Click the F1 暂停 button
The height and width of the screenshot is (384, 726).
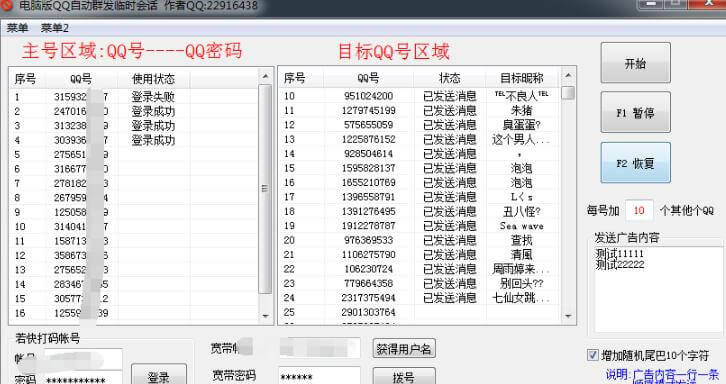pyautogui.click(x=635, y=112)
